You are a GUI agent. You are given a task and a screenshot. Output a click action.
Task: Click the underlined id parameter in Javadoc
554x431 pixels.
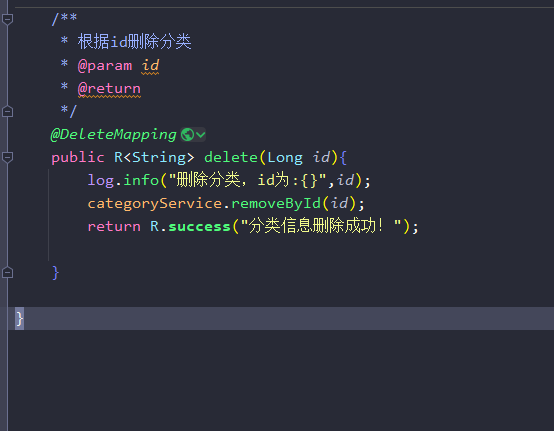(x=150, y=65)
